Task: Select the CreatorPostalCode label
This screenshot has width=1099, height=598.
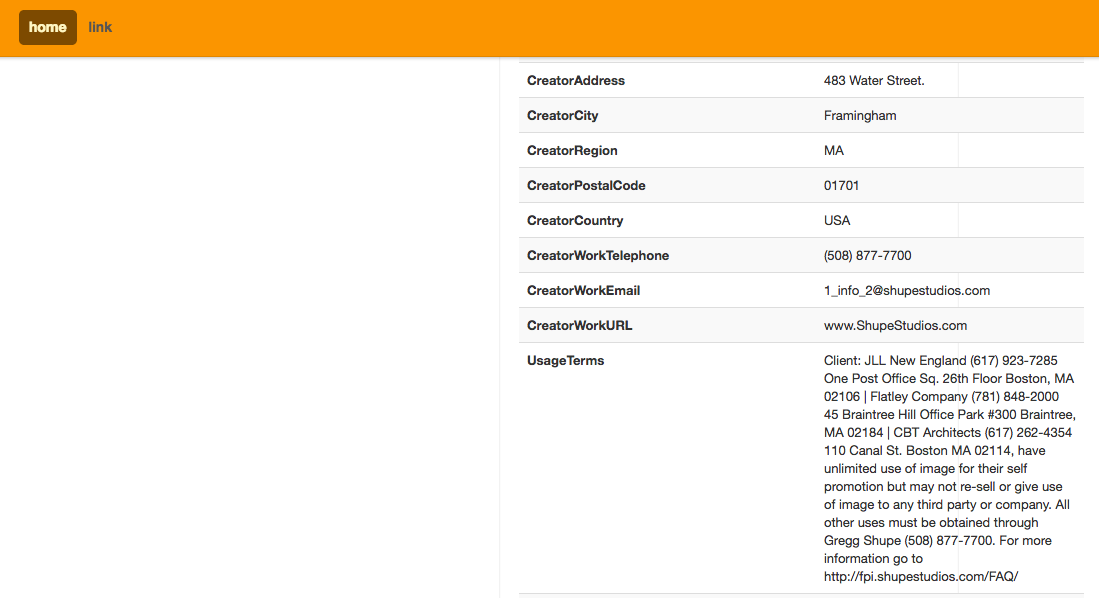Action: pos(586,186)
